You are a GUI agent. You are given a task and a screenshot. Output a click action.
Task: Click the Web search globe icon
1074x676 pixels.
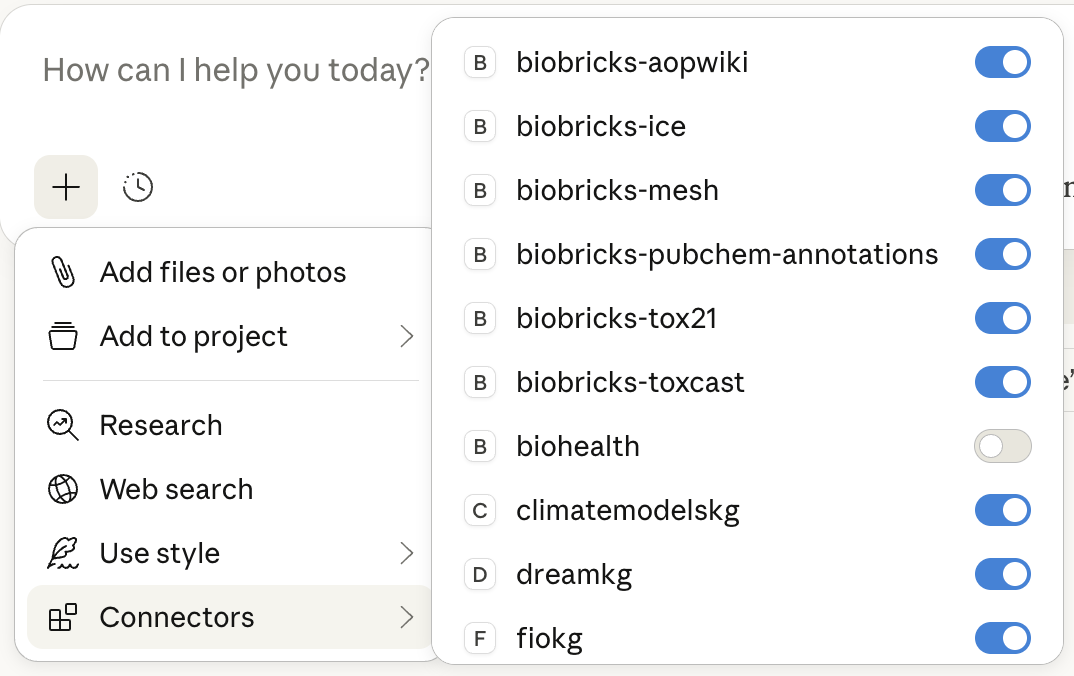click(x=62, y=489)
